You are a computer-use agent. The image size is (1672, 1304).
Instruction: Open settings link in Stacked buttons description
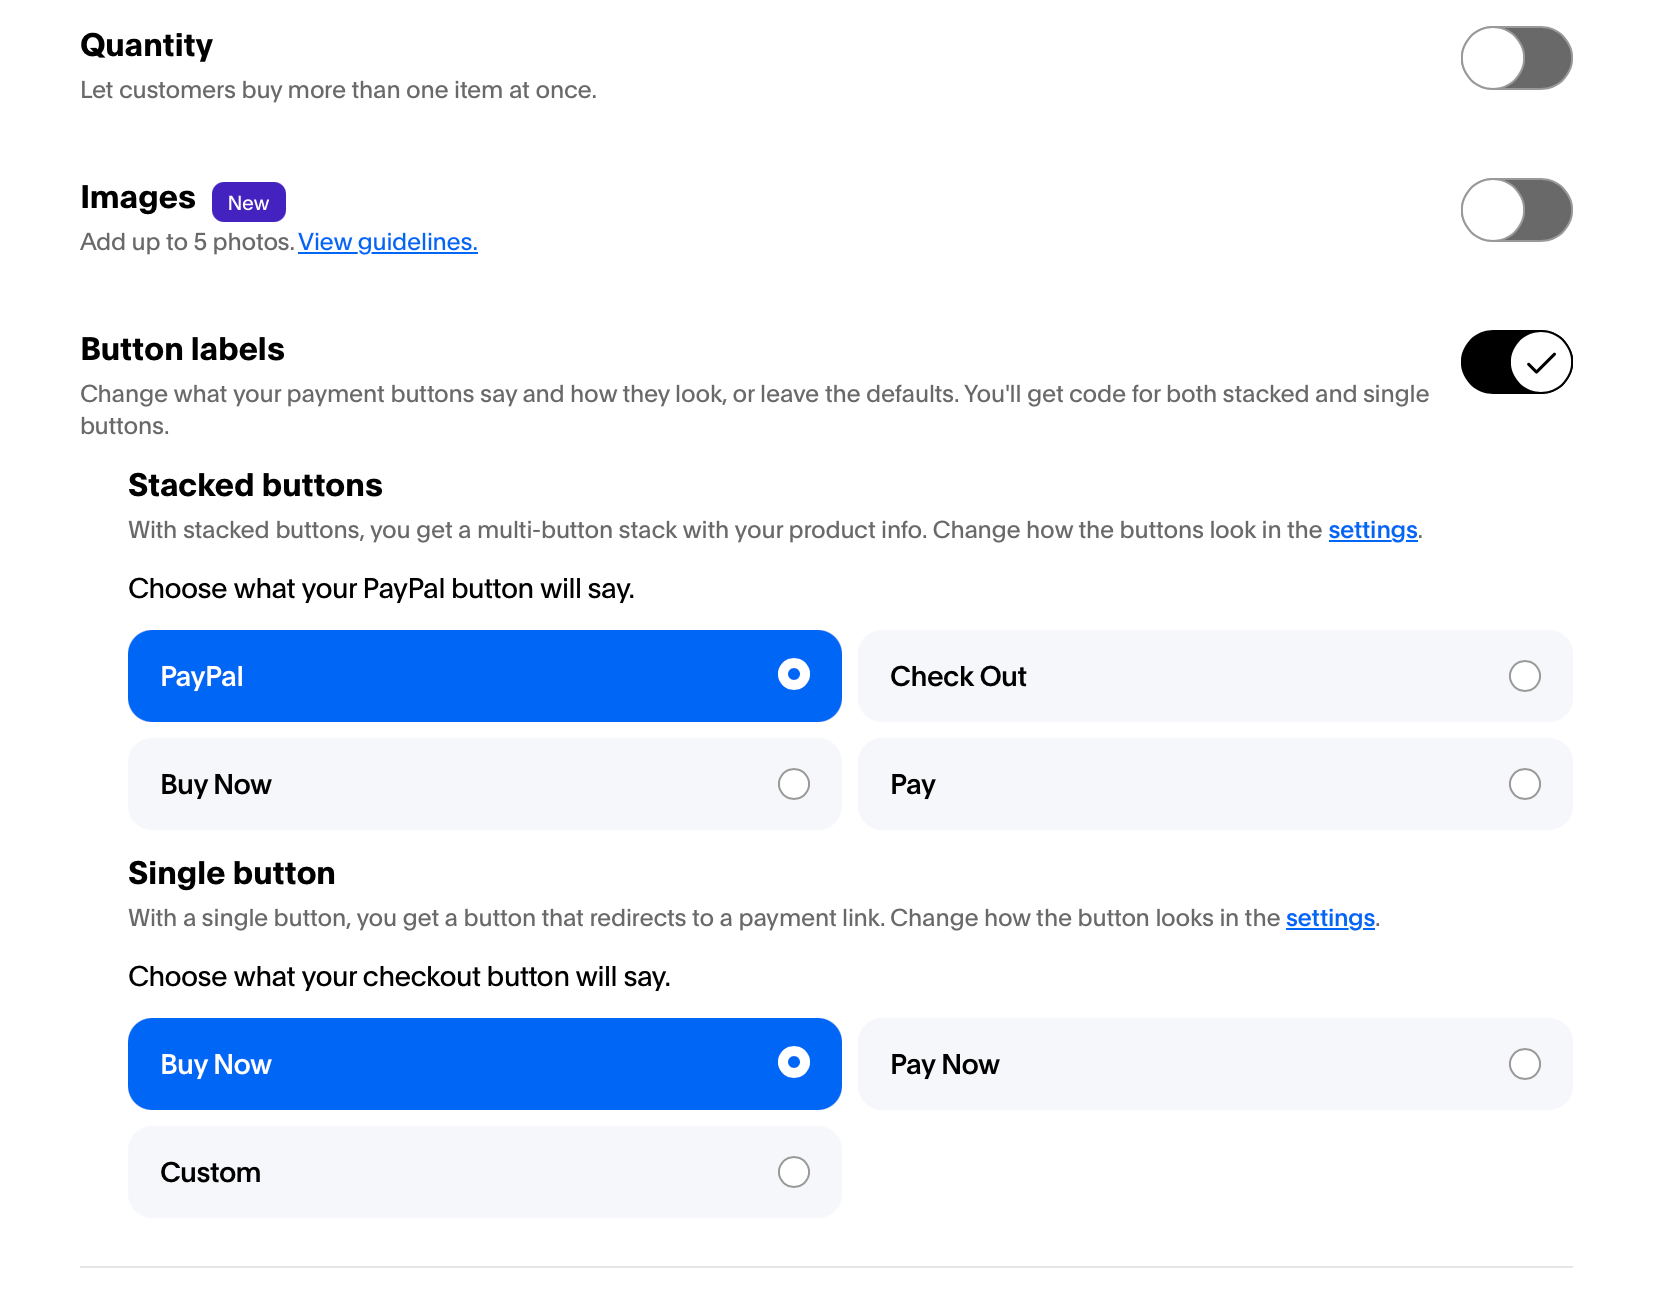(1373, 530)
